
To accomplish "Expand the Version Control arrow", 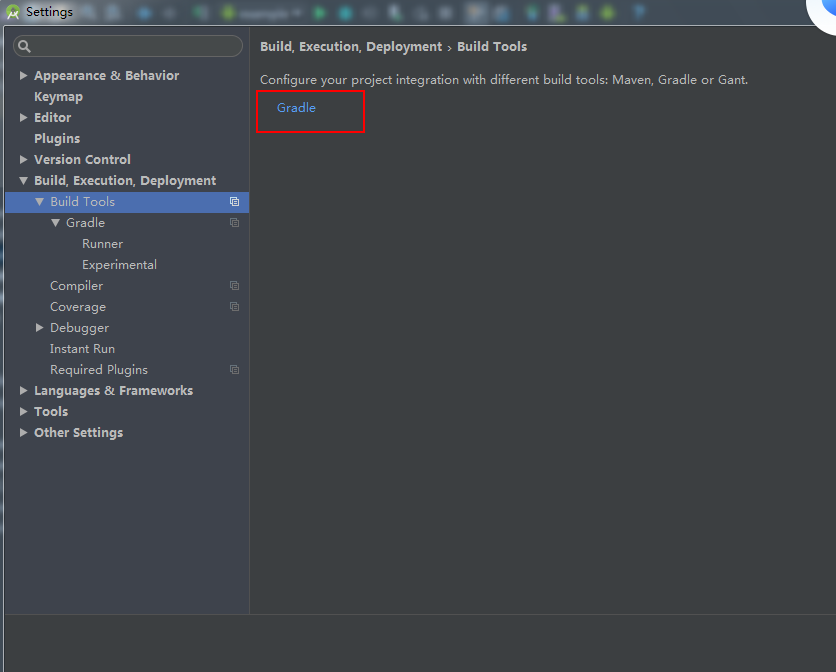I will pyautogui.click(x=23, y=159).
